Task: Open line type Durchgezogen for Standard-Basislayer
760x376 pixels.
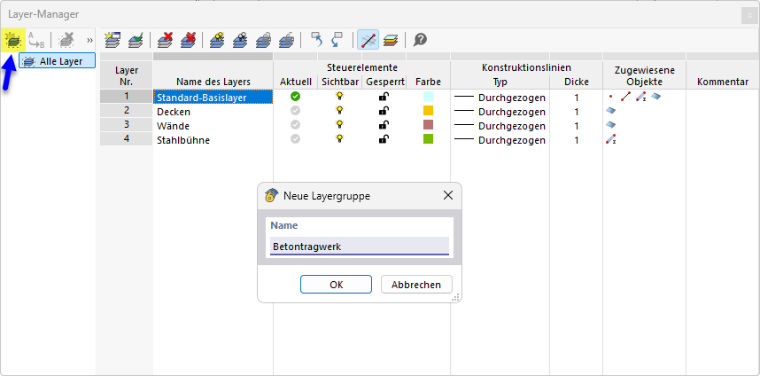Action: click(x=500, y=97)
